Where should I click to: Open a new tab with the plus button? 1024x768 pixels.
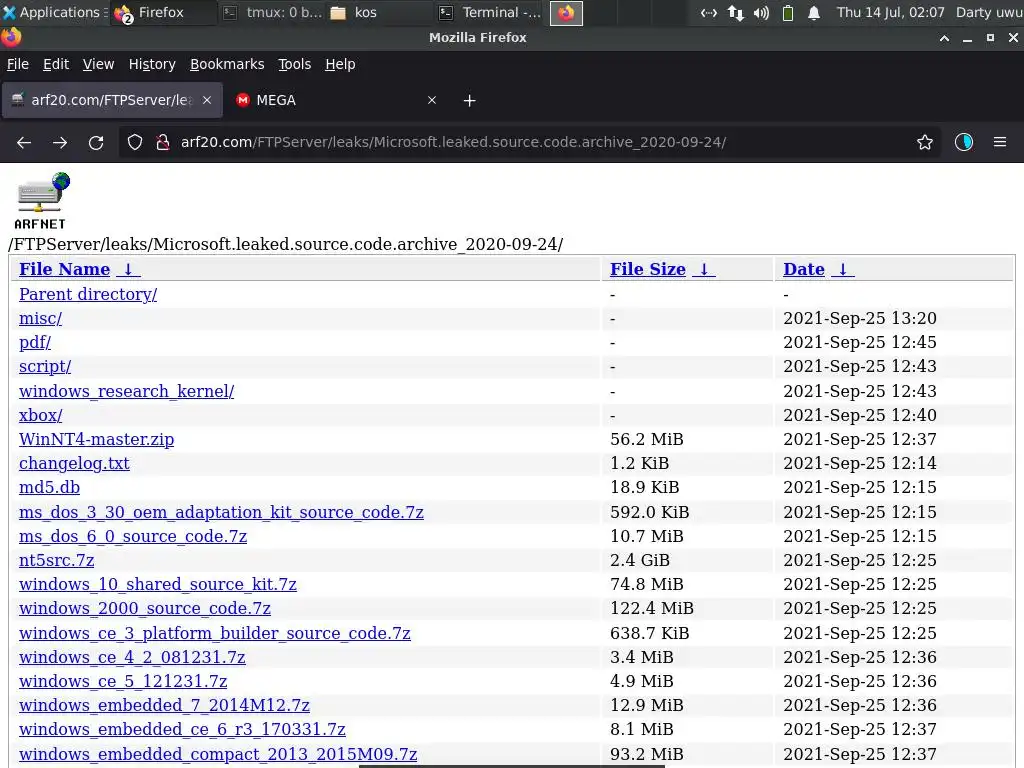(x=470, y=101)
